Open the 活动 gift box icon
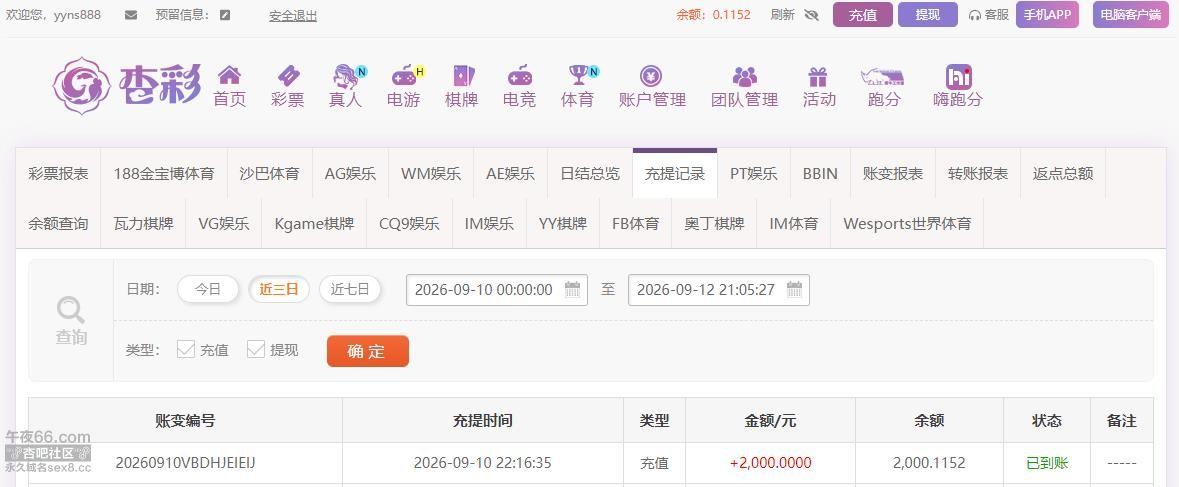The image size is (1179, 487). click(x=818, y=76)
